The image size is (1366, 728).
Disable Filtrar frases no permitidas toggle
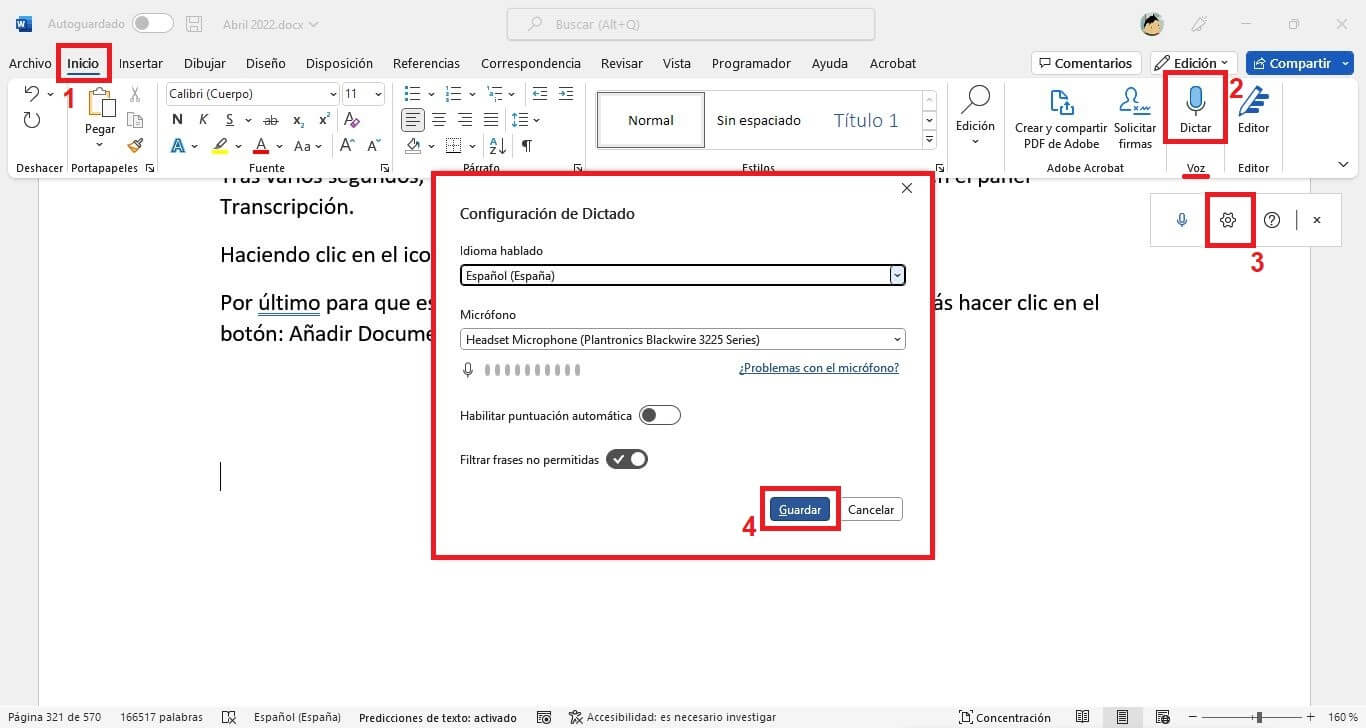click(627, 459)
